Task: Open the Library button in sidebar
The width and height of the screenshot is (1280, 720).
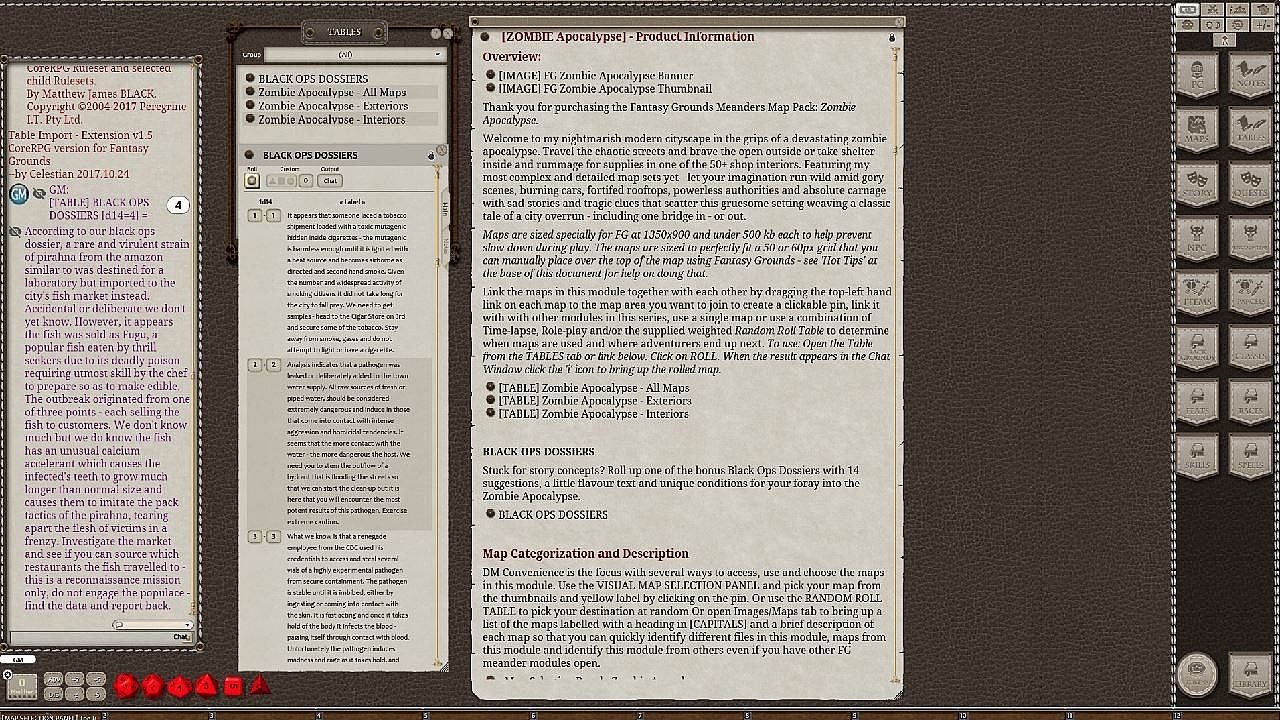Action: pyautogui.click(x=1249, y=674)
